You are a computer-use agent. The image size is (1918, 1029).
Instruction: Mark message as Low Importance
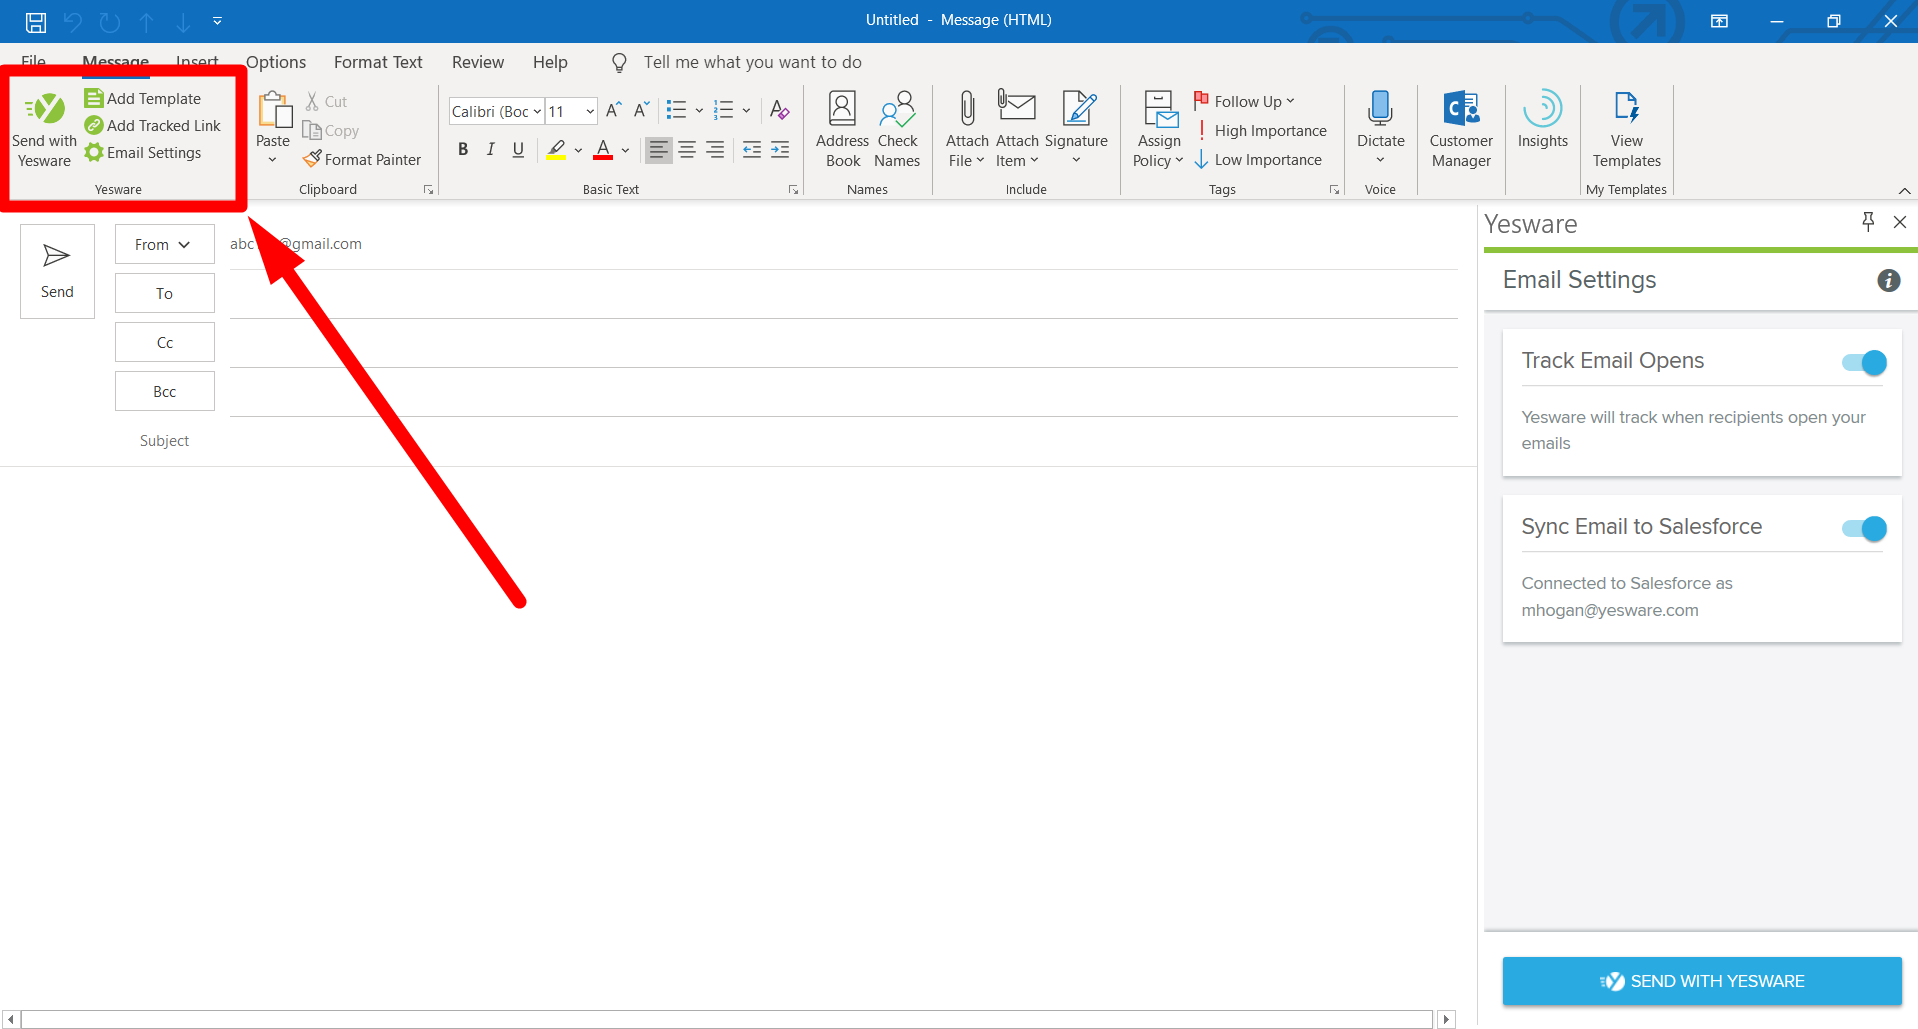1258,159
